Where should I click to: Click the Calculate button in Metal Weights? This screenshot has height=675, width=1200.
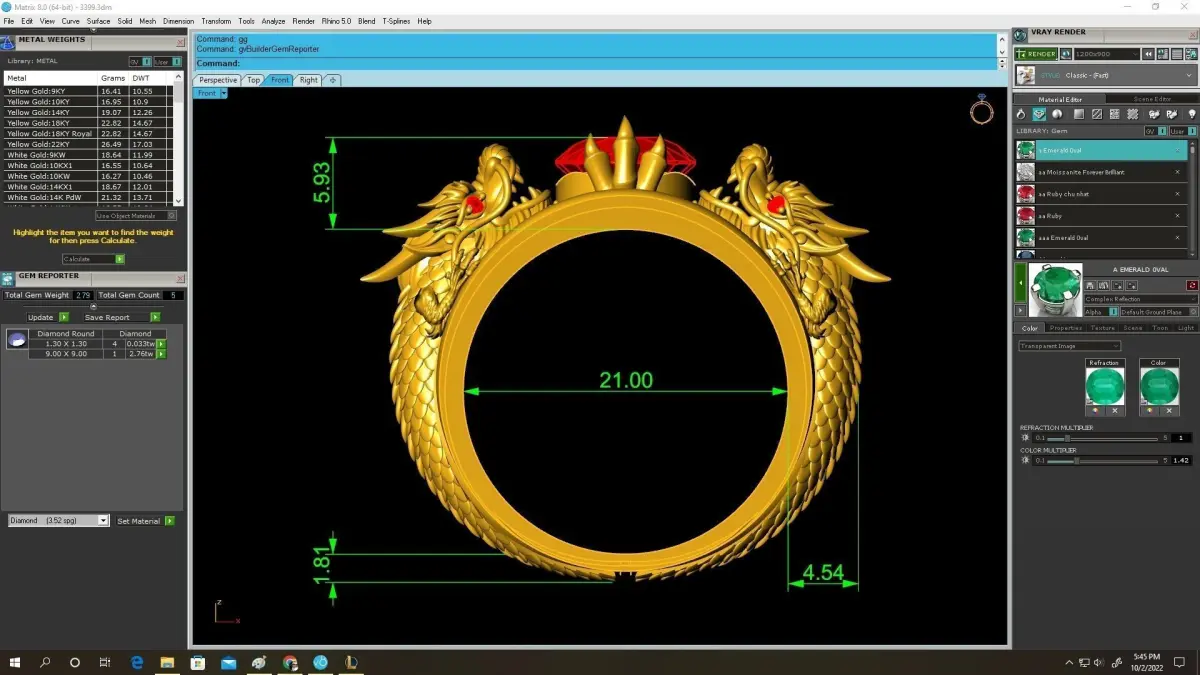point(93,259)
